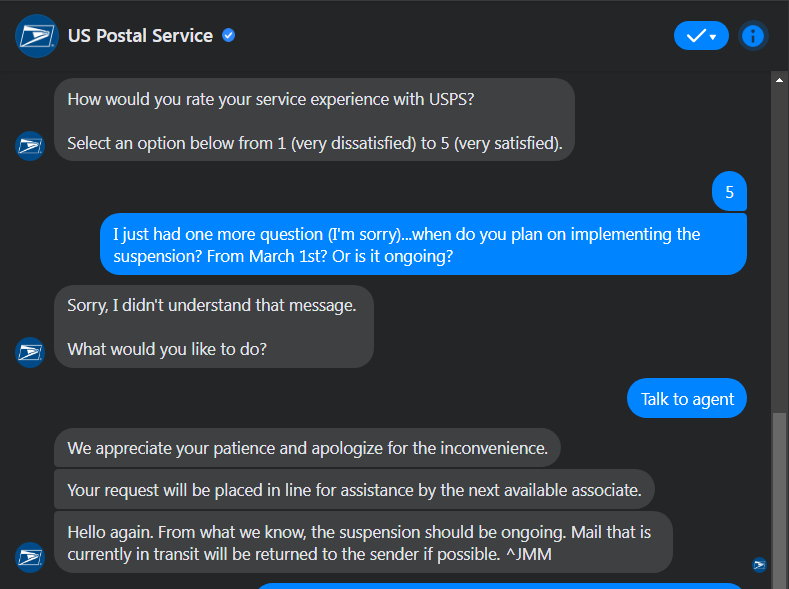789x589 pixels.
Task: Open the US Postal Service page name link
Action: tap(140, 36)
